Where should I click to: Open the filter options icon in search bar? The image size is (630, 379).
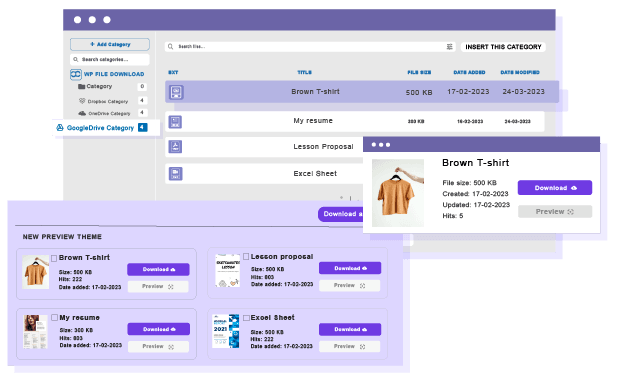[x=450, y=47]
